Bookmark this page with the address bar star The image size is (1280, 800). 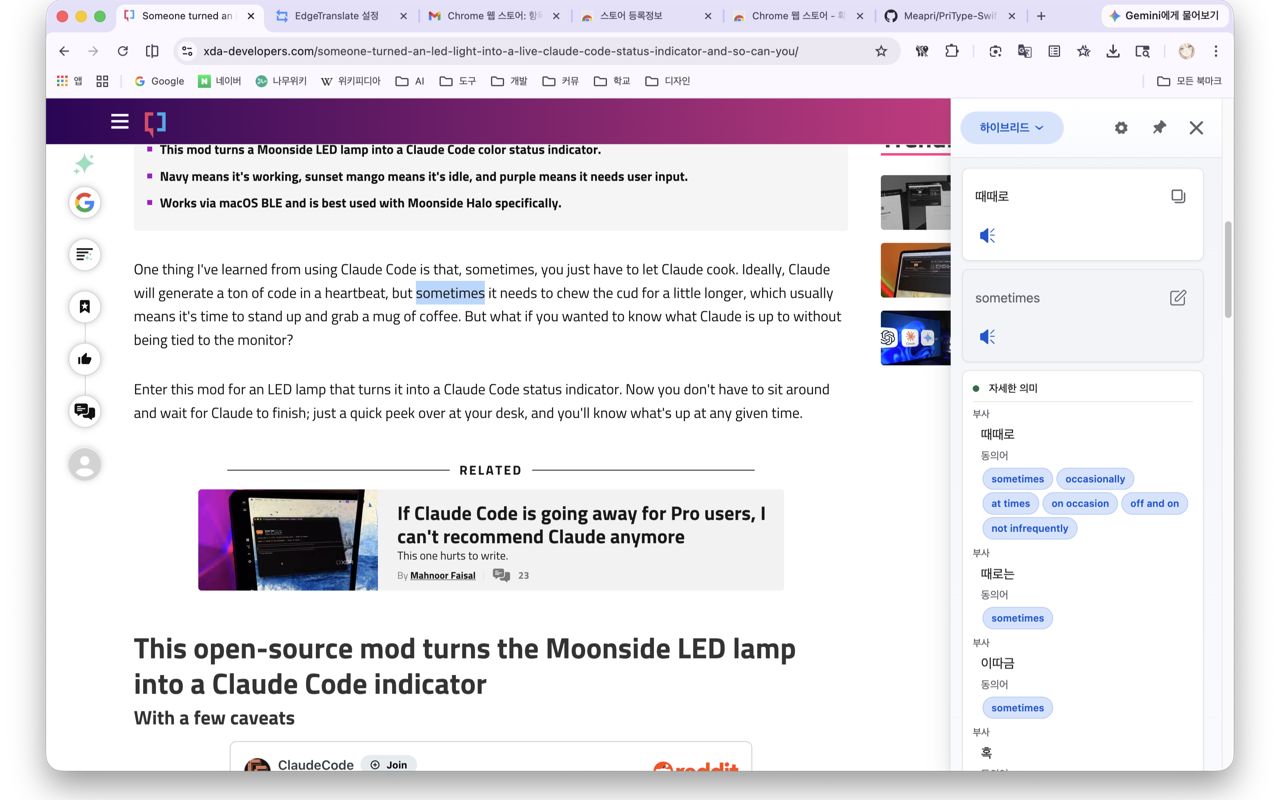tap(881, 51)
